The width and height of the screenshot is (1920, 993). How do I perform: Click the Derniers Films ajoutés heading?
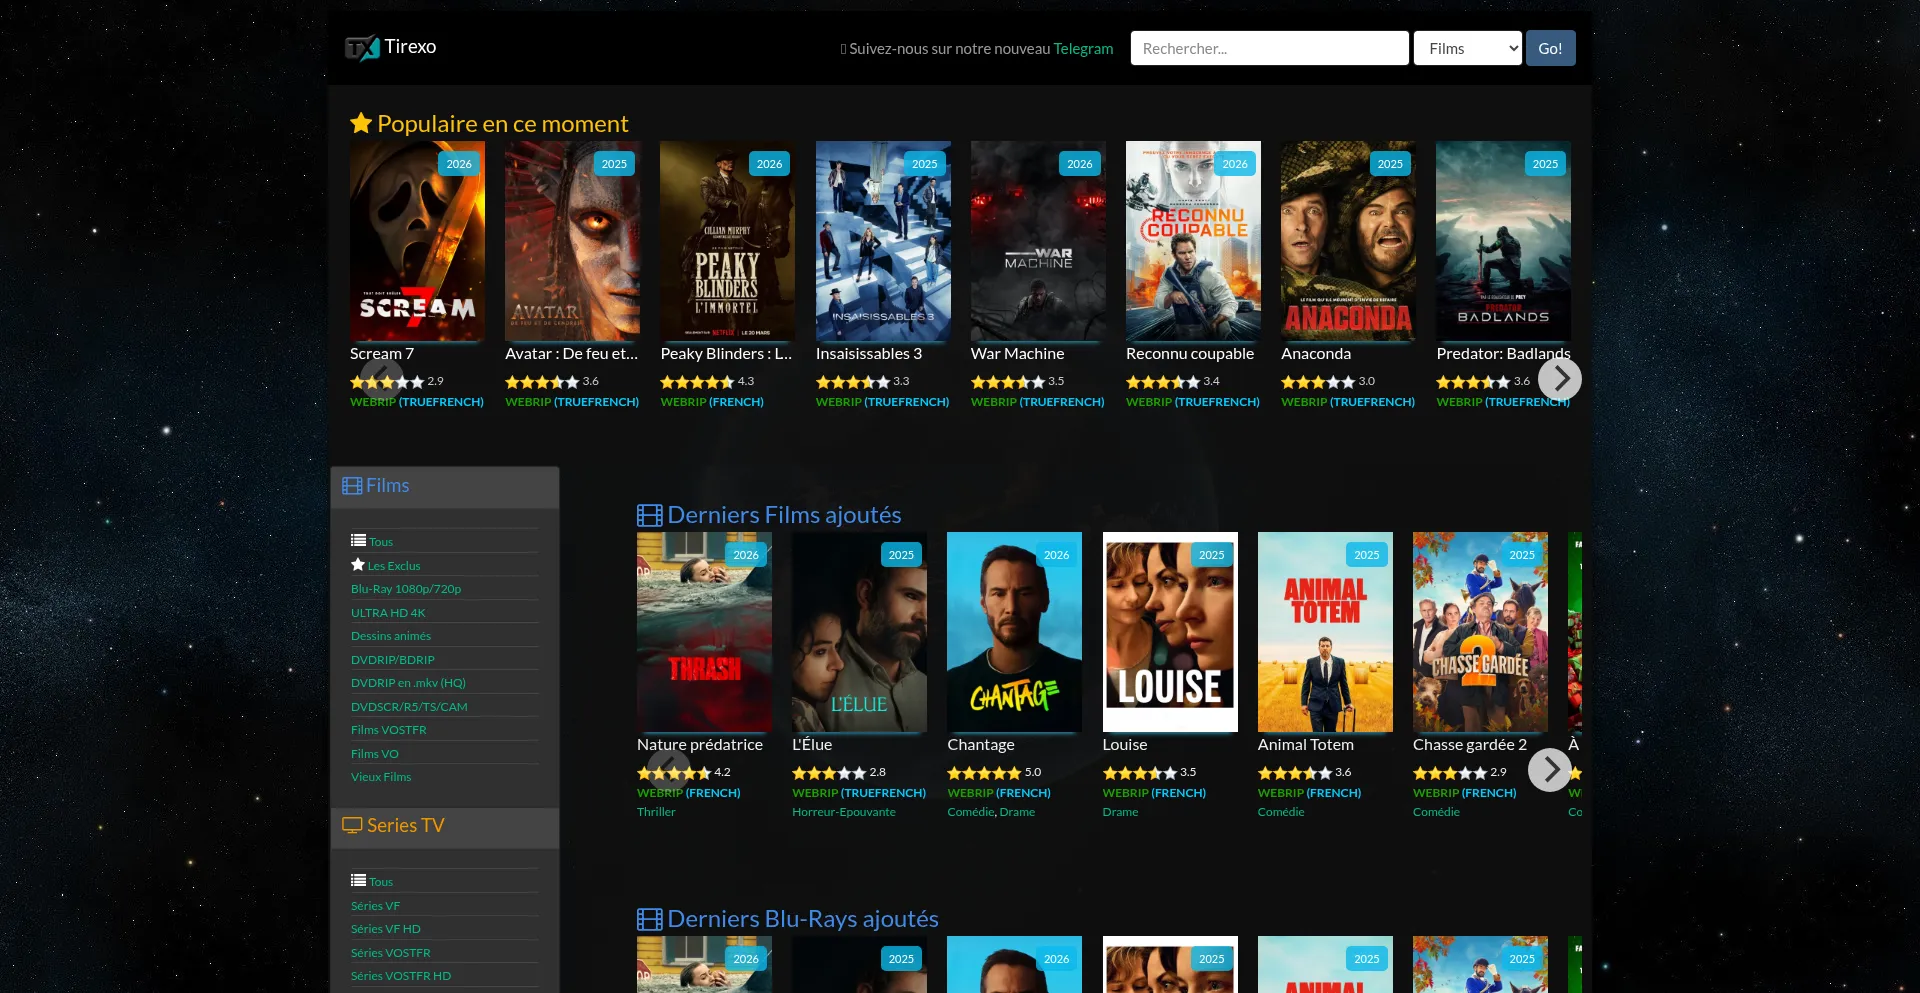784,515
